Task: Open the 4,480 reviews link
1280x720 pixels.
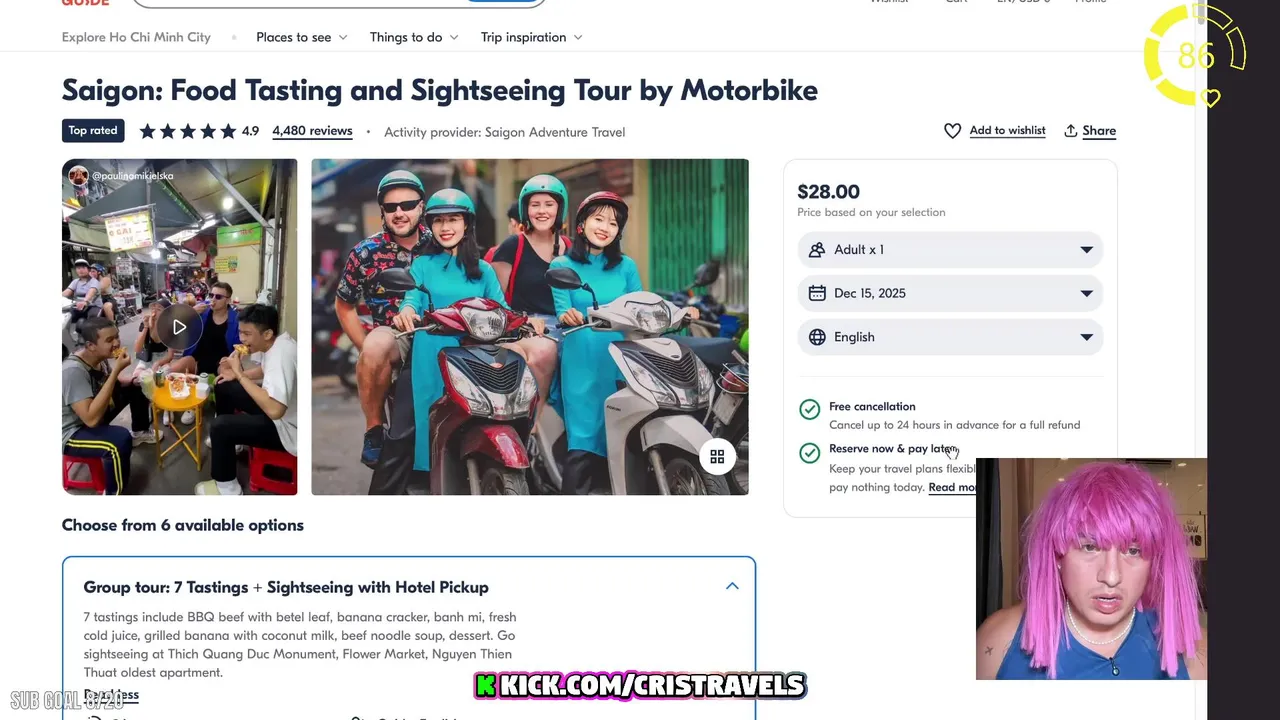Action: [312, 131]
